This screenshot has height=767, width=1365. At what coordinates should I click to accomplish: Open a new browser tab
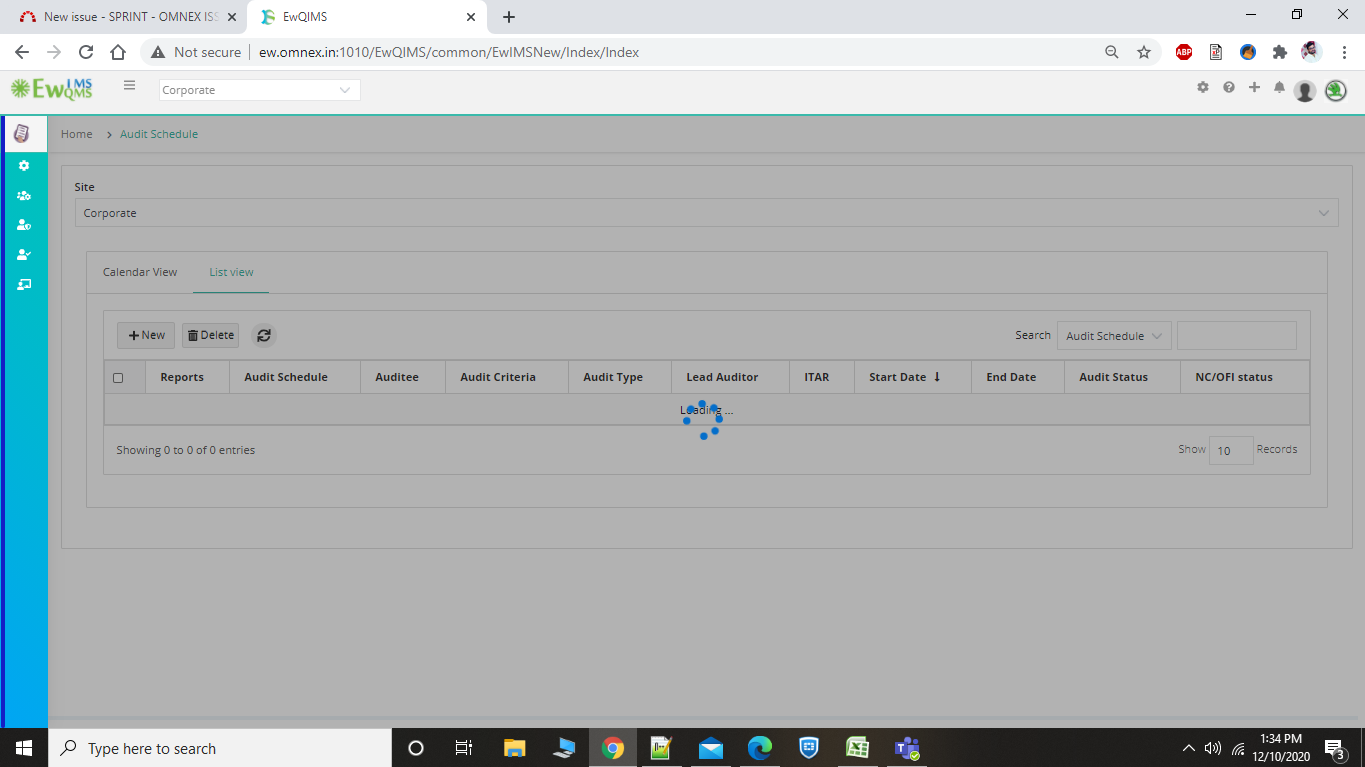point(509,17)
